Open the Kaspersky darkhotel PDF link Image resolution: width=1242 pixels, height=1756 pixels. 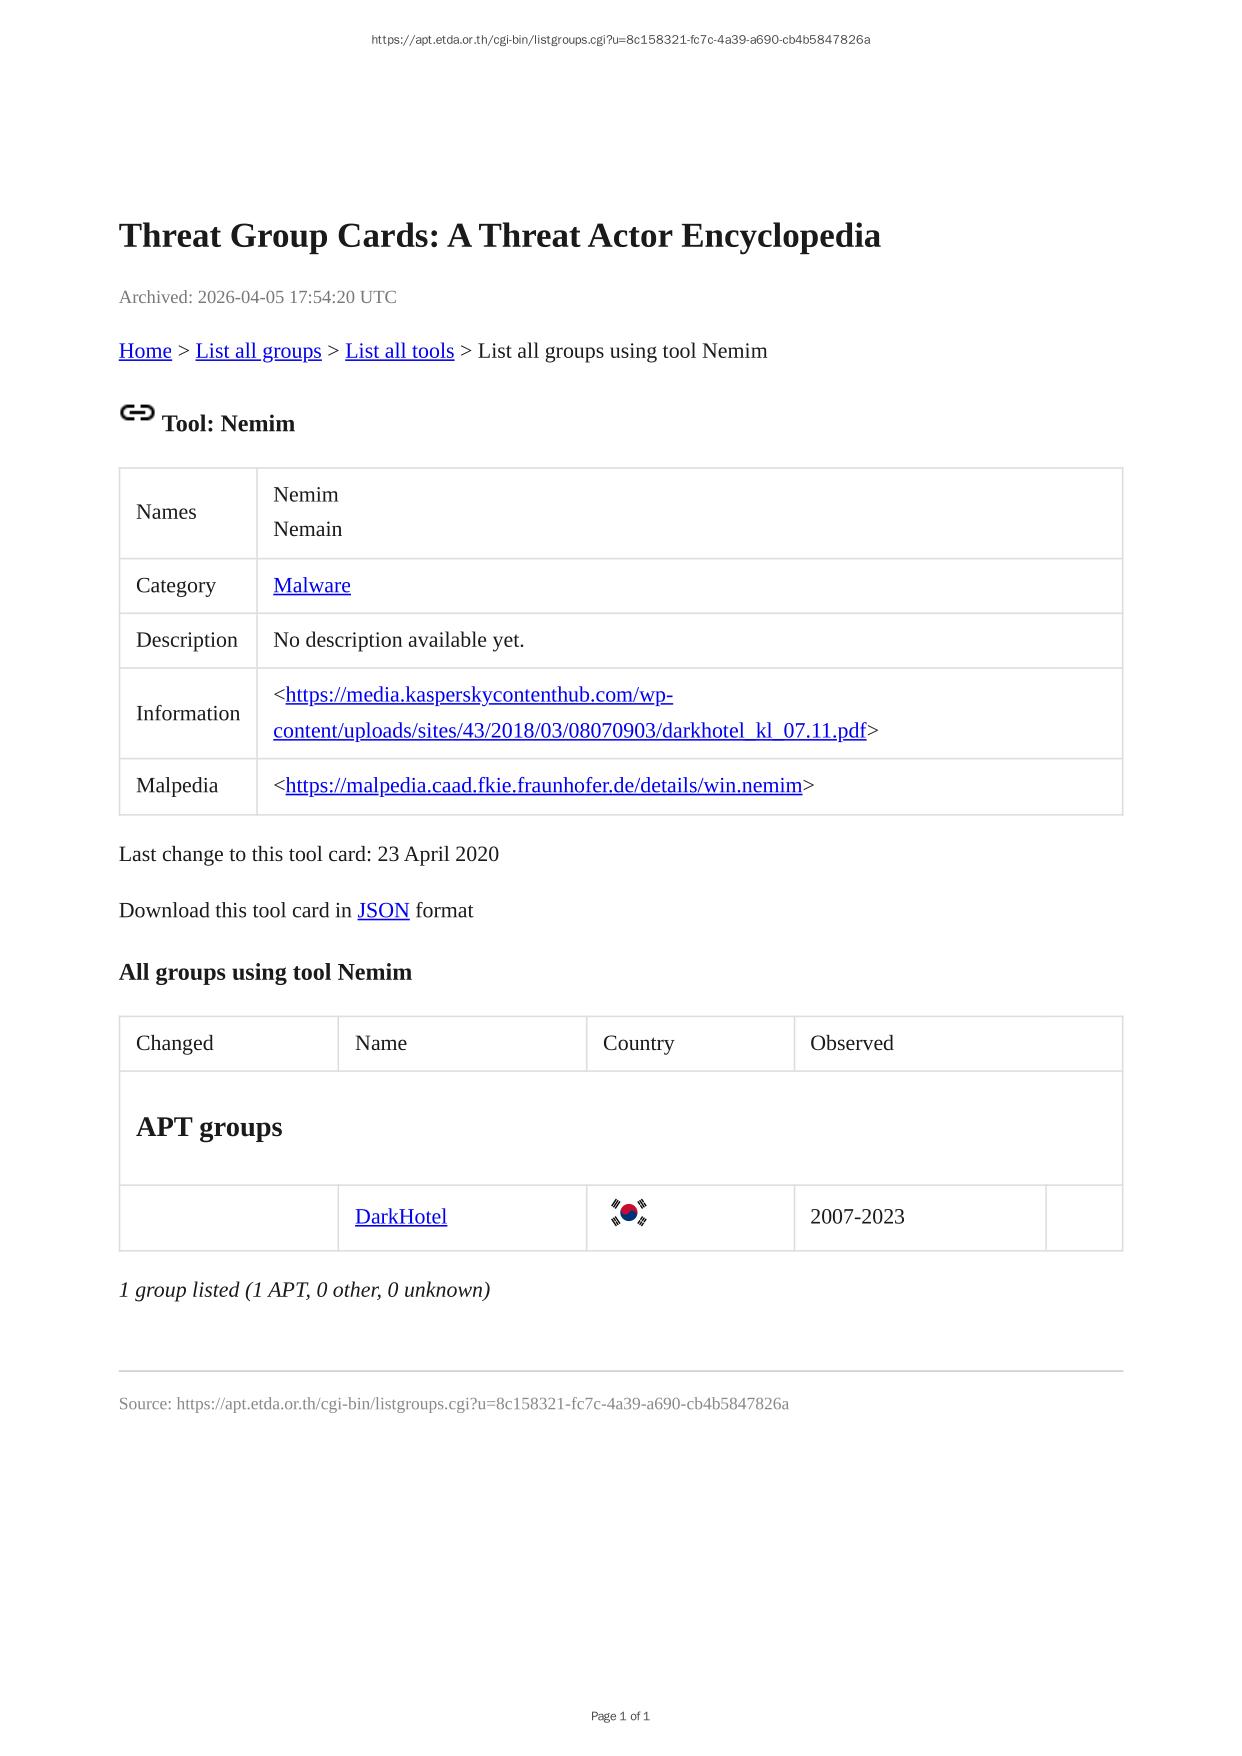tap(569, 731)
